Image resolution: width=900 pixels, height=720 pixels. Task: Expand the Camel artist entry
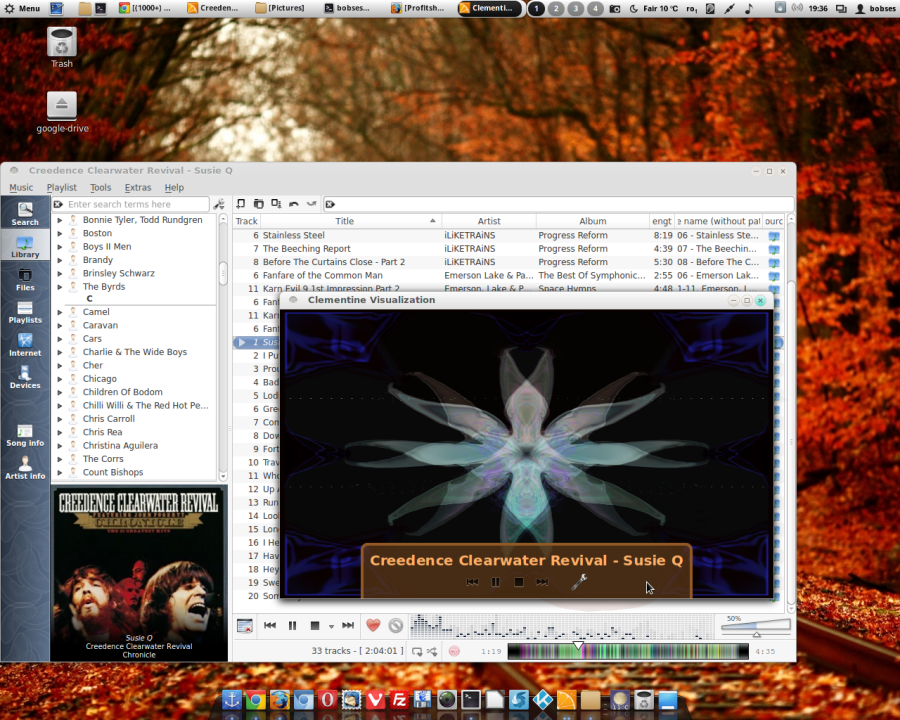point(60,312)
